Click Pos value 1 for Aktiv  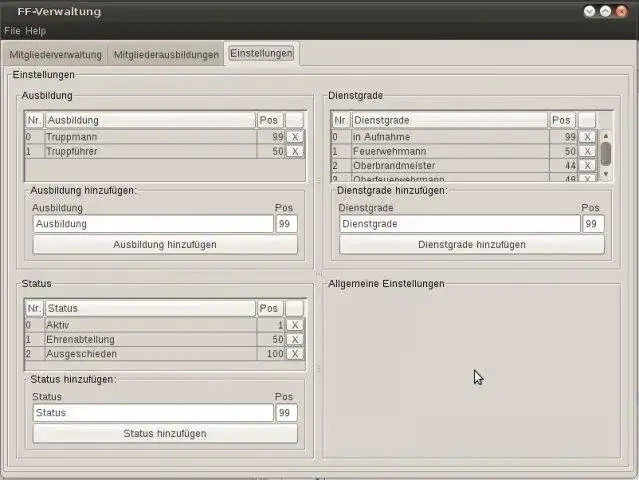click(x=271, y=325)
